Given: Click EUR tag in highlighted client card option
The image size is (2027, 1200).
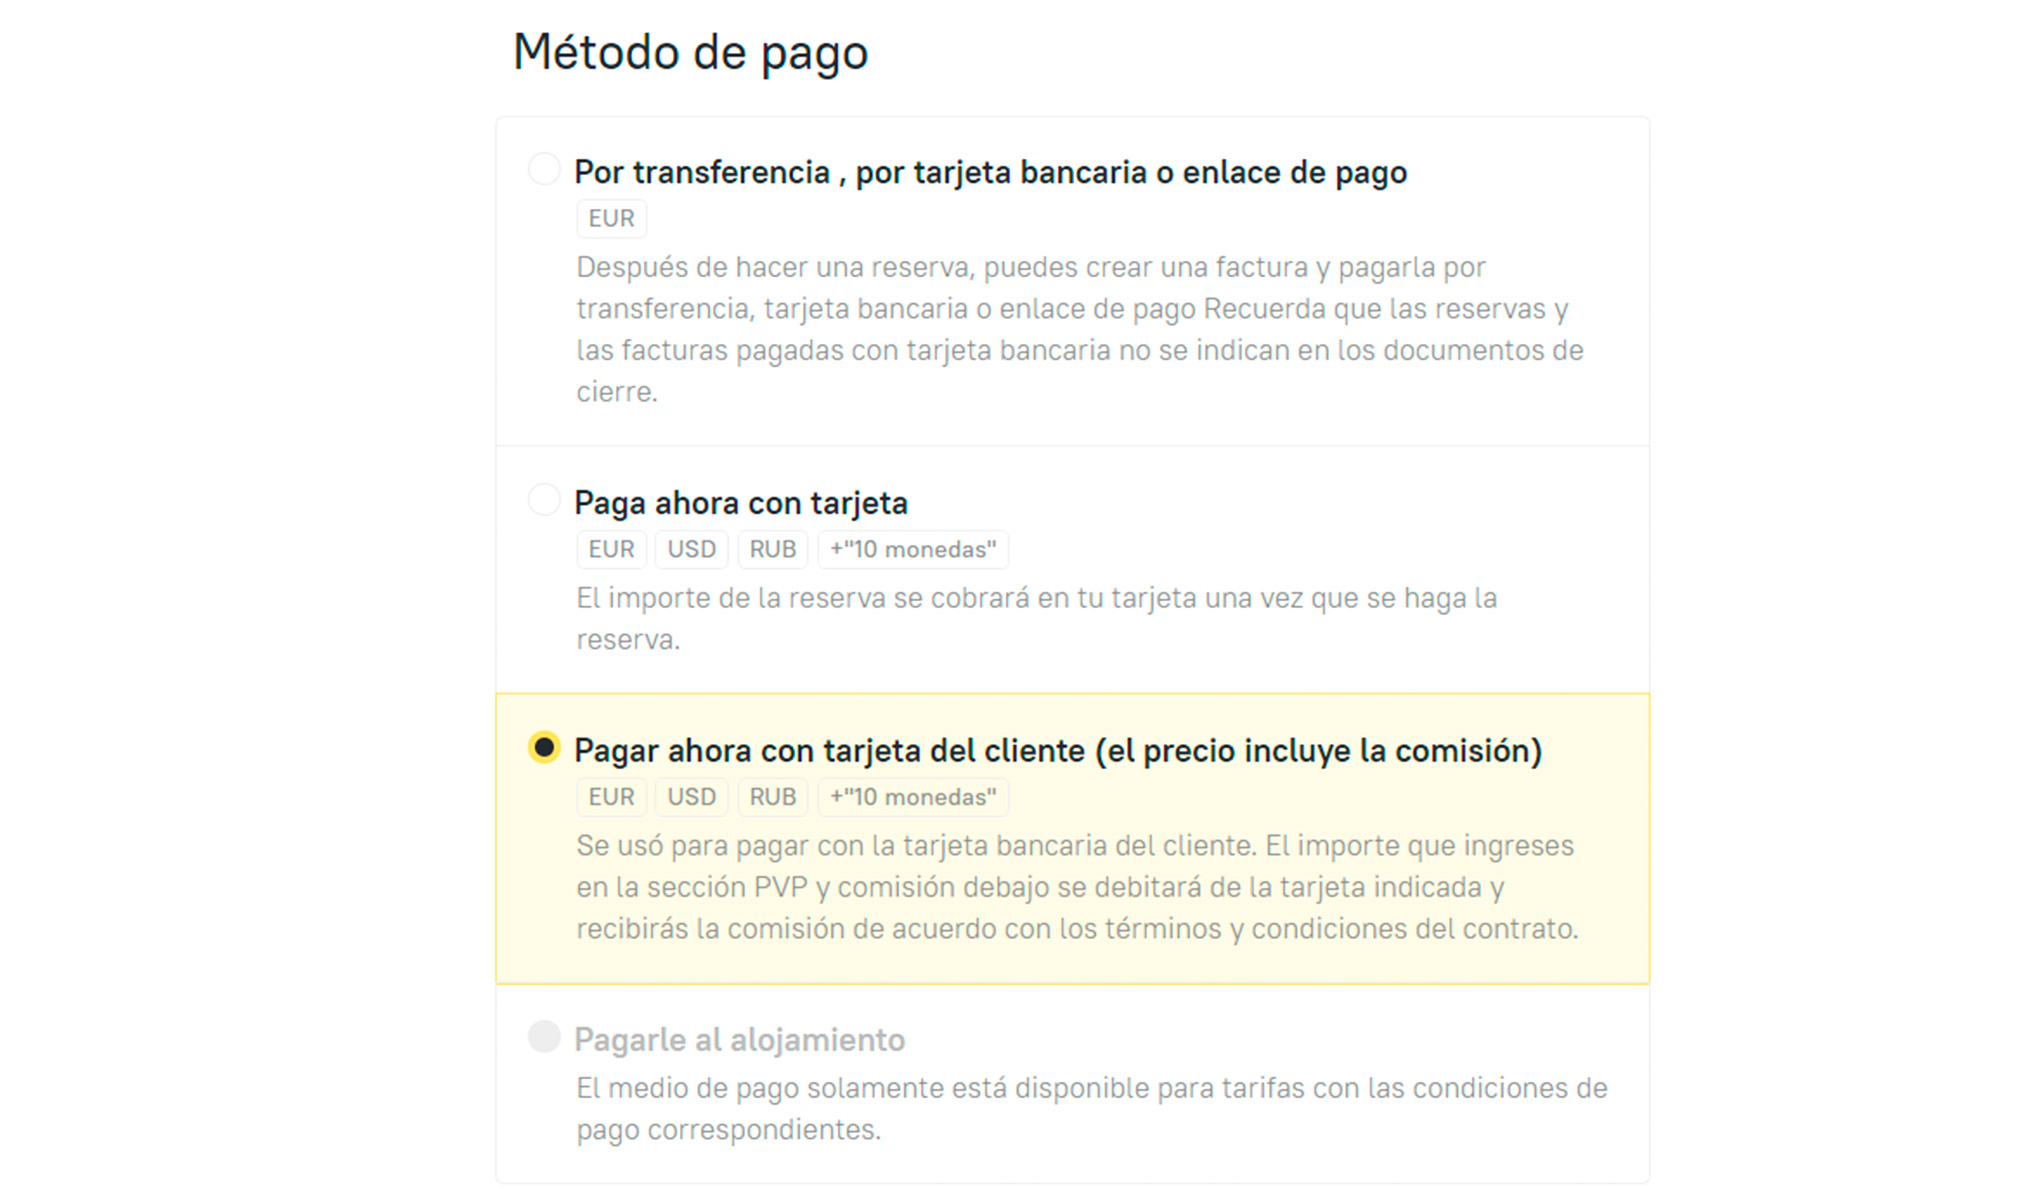Looking at the screenshot, I should pos(611,797).
